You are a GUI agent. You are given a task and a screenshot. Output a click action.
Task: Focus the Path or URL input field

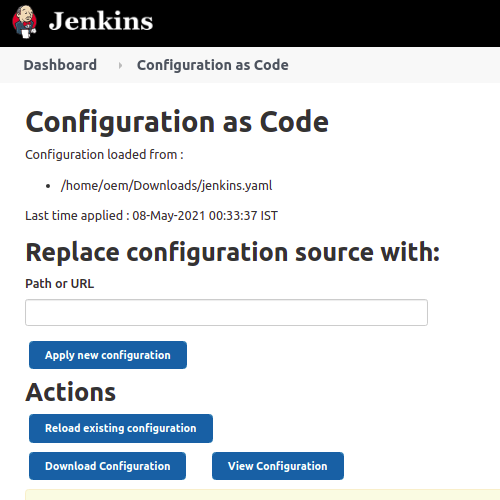pos(226,312)
